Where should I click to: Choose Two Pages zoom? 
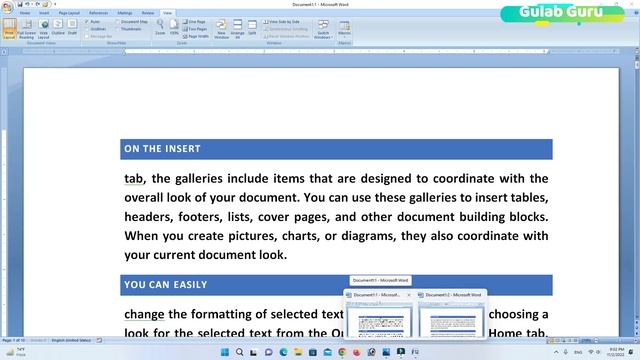(195, 29)
